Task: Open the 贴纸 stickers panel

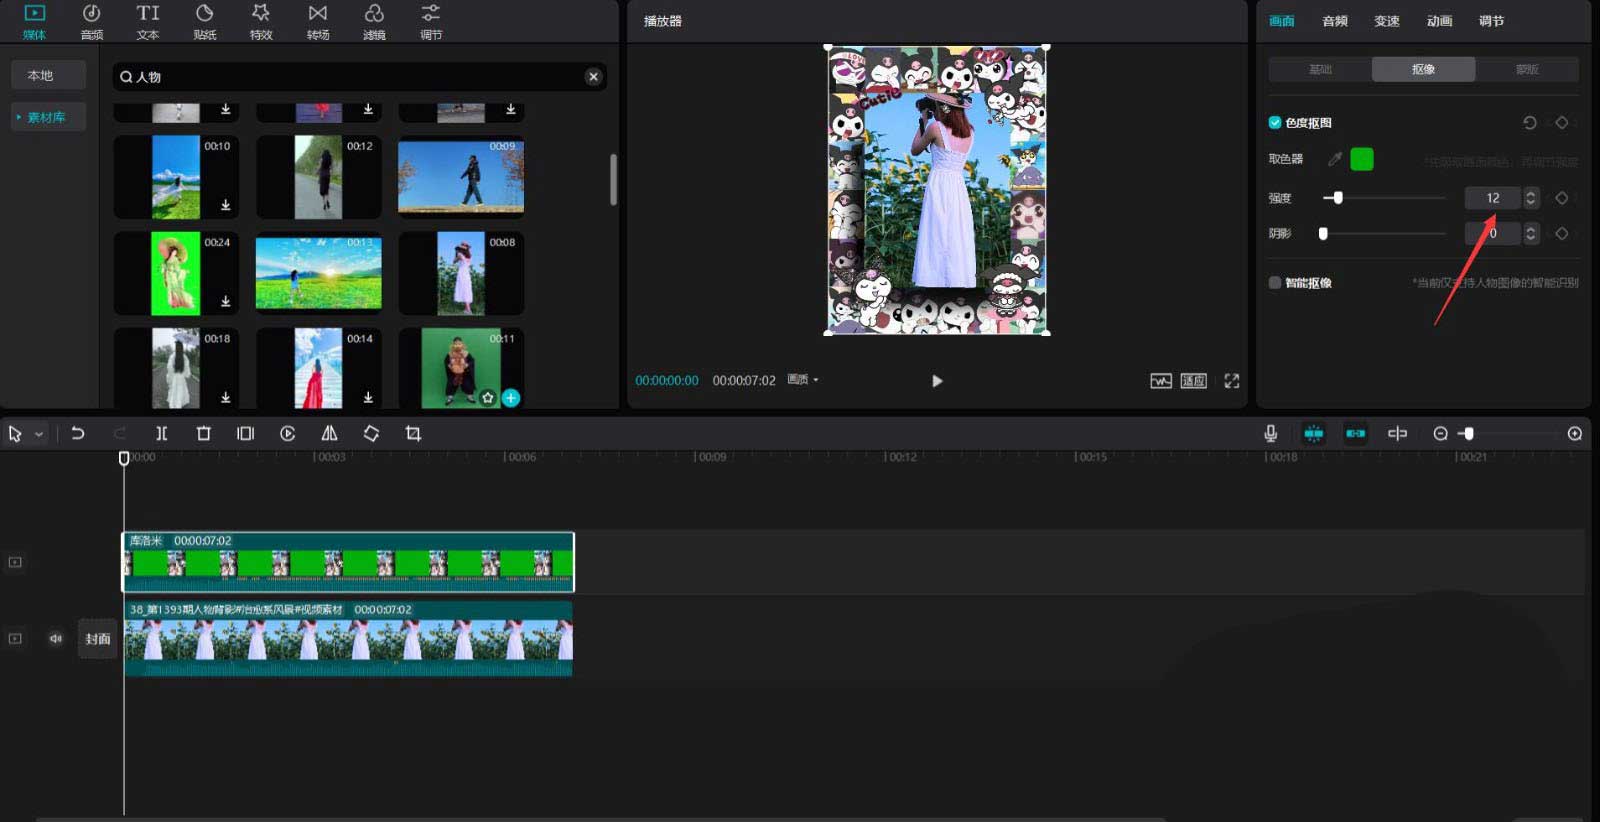Action: [x=204, y=21]
